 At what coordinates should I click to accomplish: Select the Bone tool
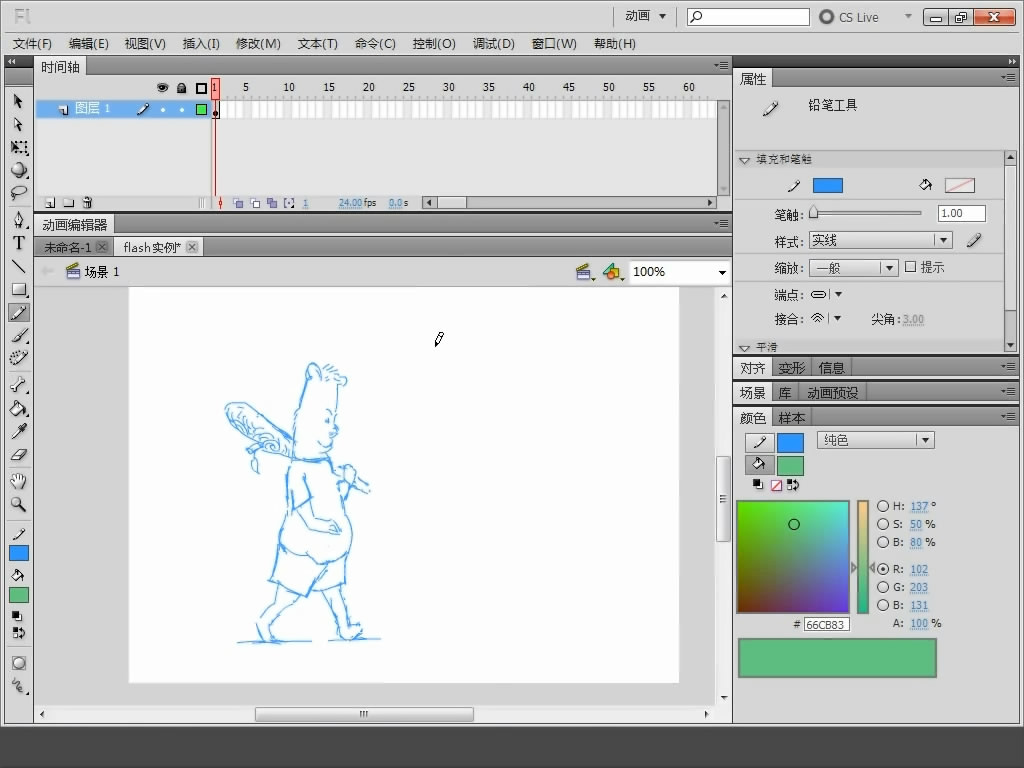click(18, 385)
